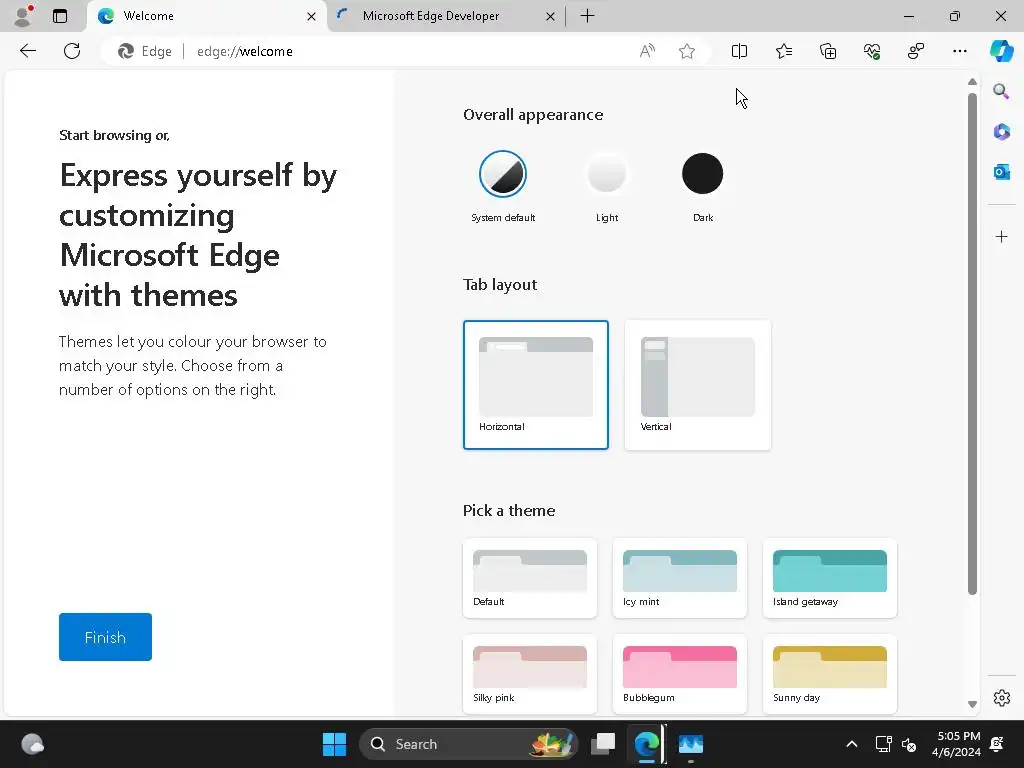This screenshot has width=1024, height=768.
Task: Open Windows Start menu
Action: point(334,744)
